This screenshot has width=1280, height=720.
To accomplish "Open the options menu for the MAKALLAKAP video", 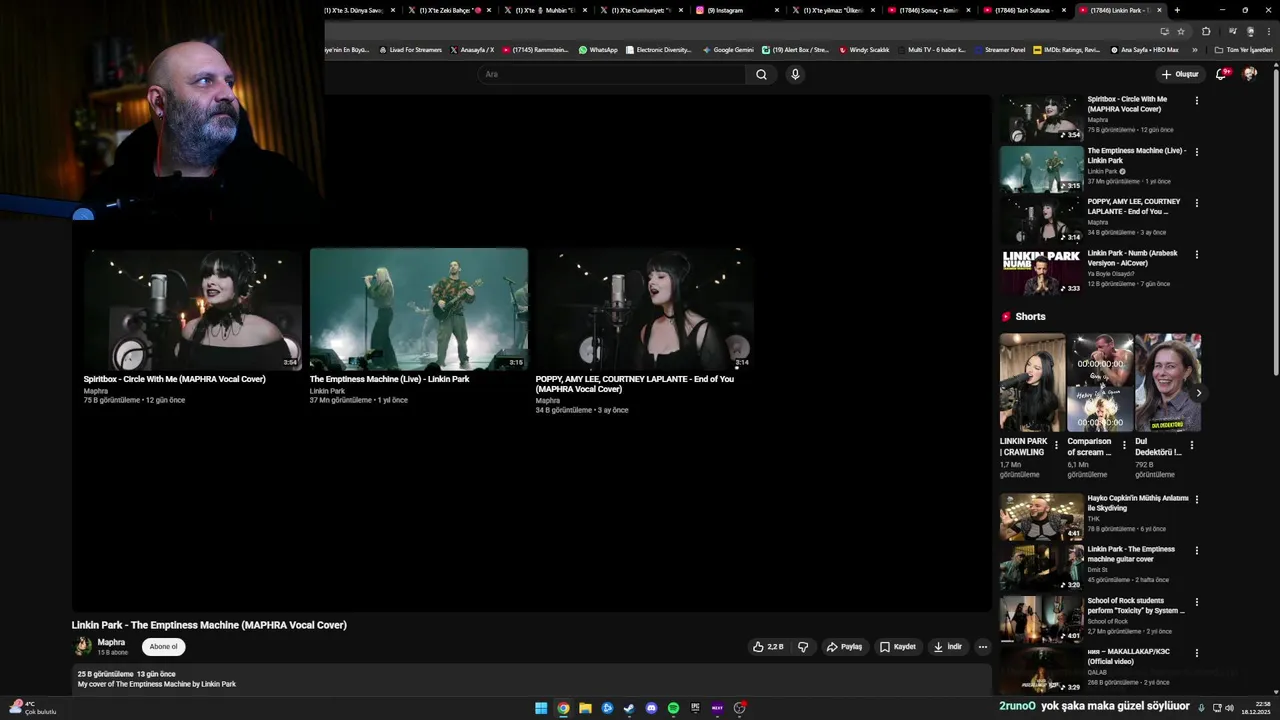I will pos(1196,653).
